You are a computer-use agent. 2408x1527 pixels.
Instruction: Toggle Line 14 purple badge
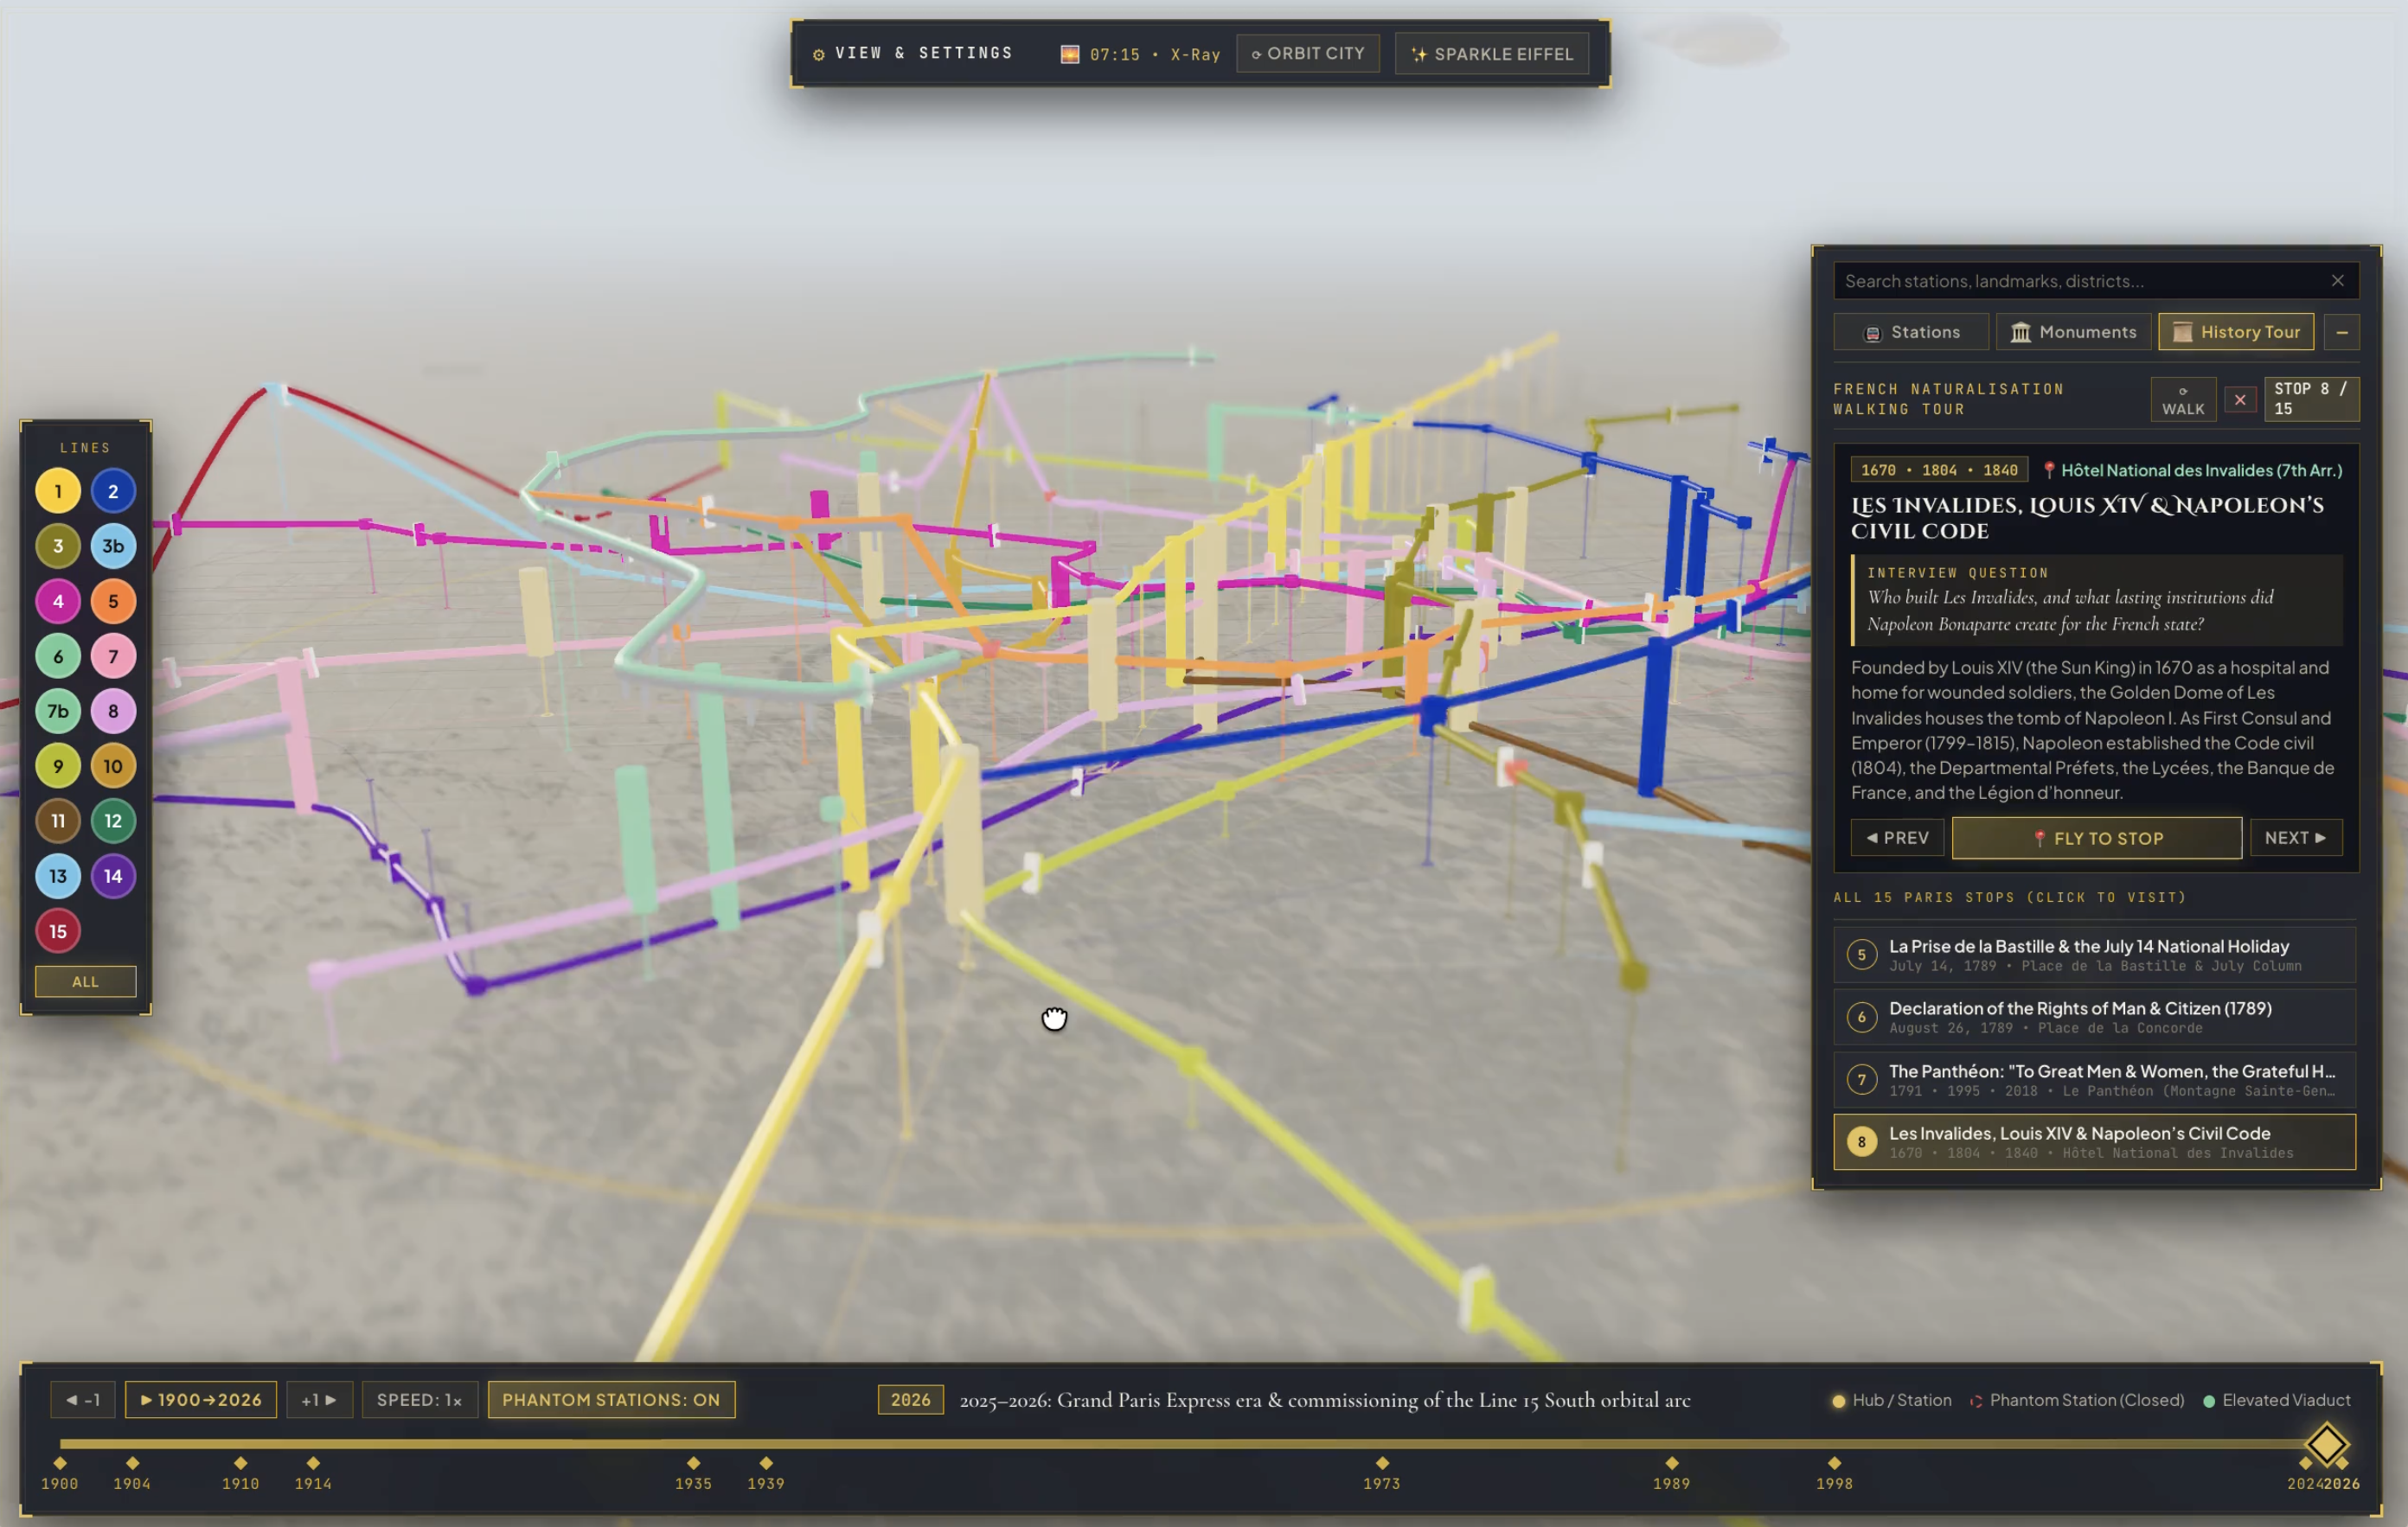click(113, 876)
